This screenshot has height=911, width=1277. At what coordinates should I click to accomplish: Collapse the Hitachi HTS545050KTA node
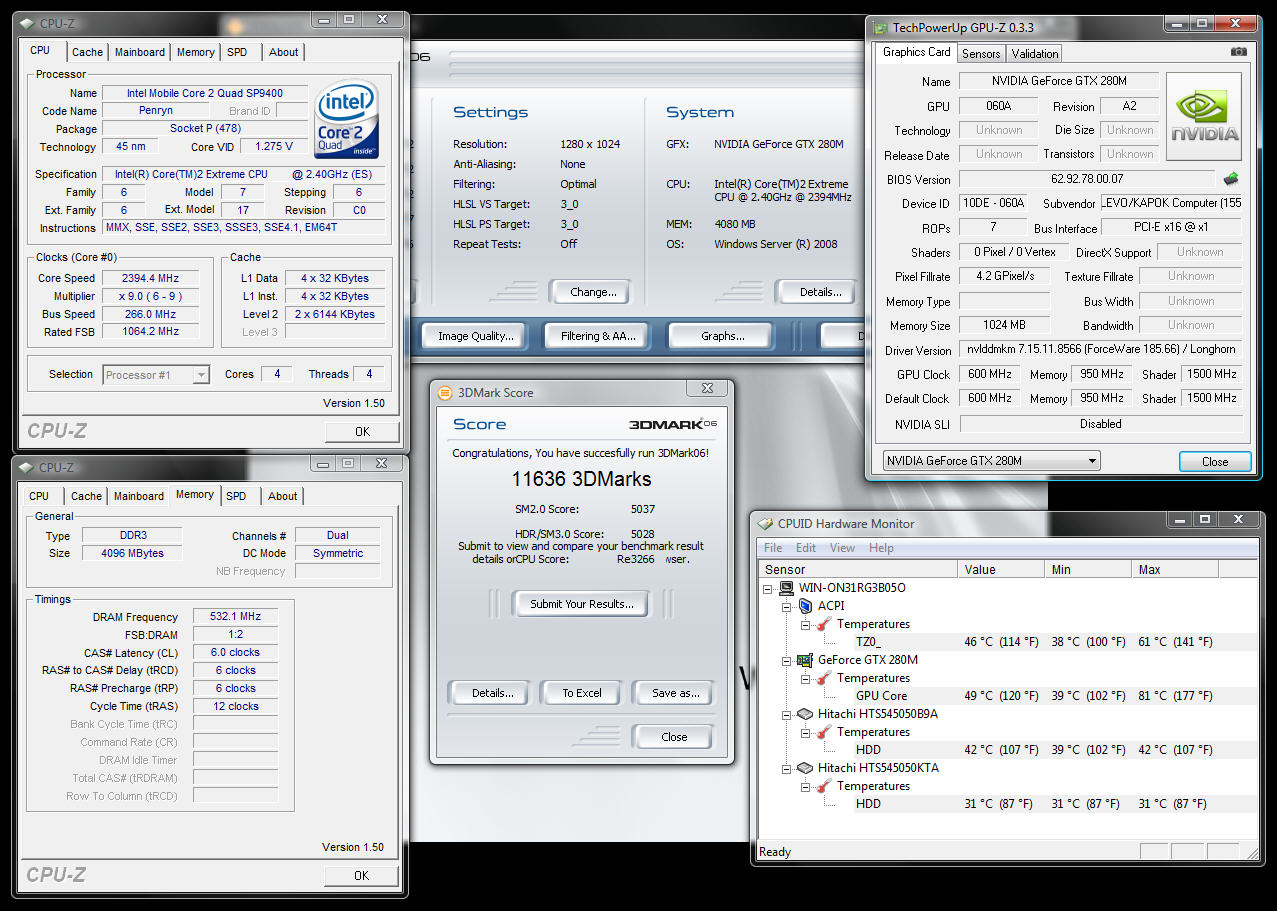pos(787,768)
